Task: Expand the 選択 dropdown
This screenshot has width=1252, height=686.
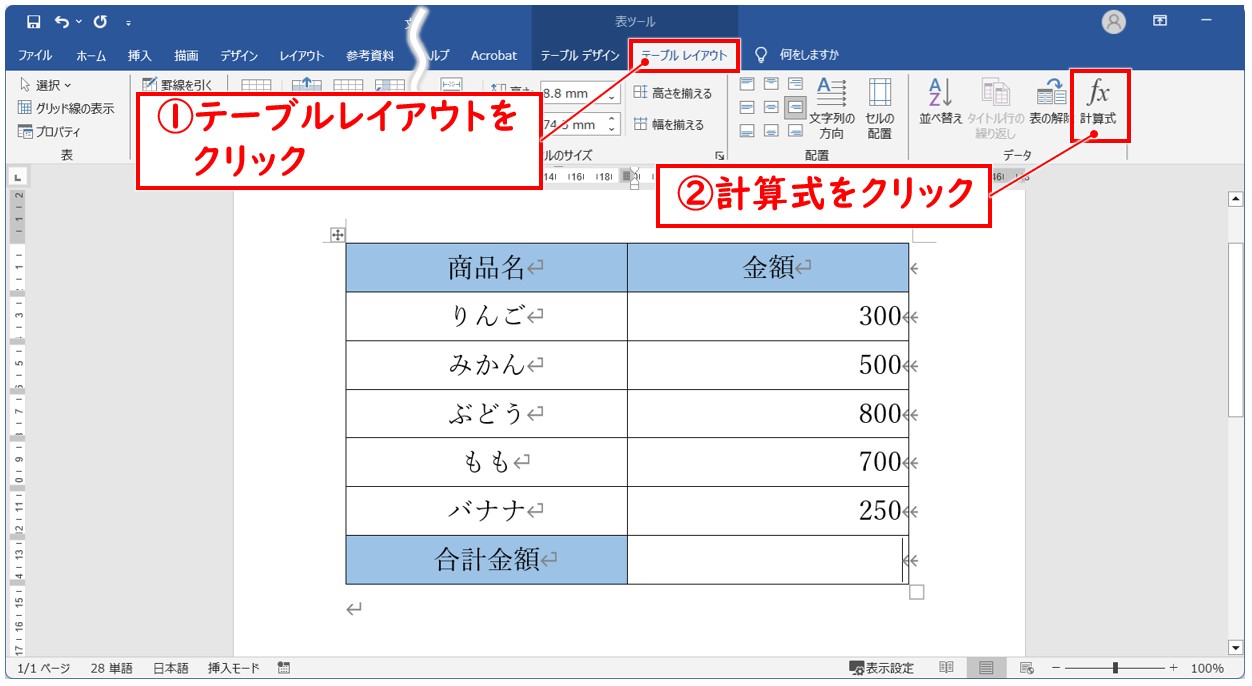Action: pyautogui.click(x=46, y=85)
